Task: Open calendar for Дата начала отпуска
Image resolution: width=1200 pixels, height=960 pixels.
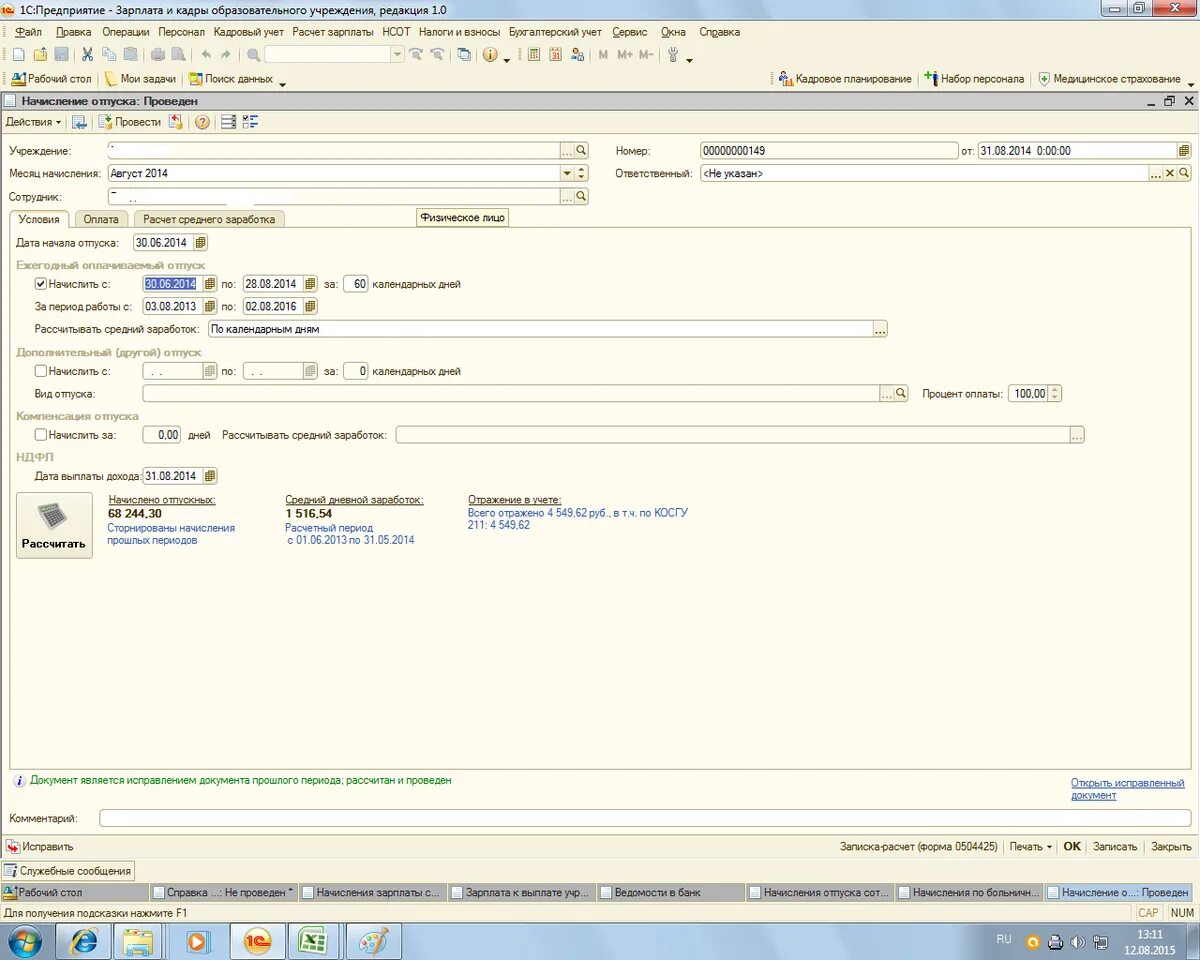Action: [x=201, y=242]
